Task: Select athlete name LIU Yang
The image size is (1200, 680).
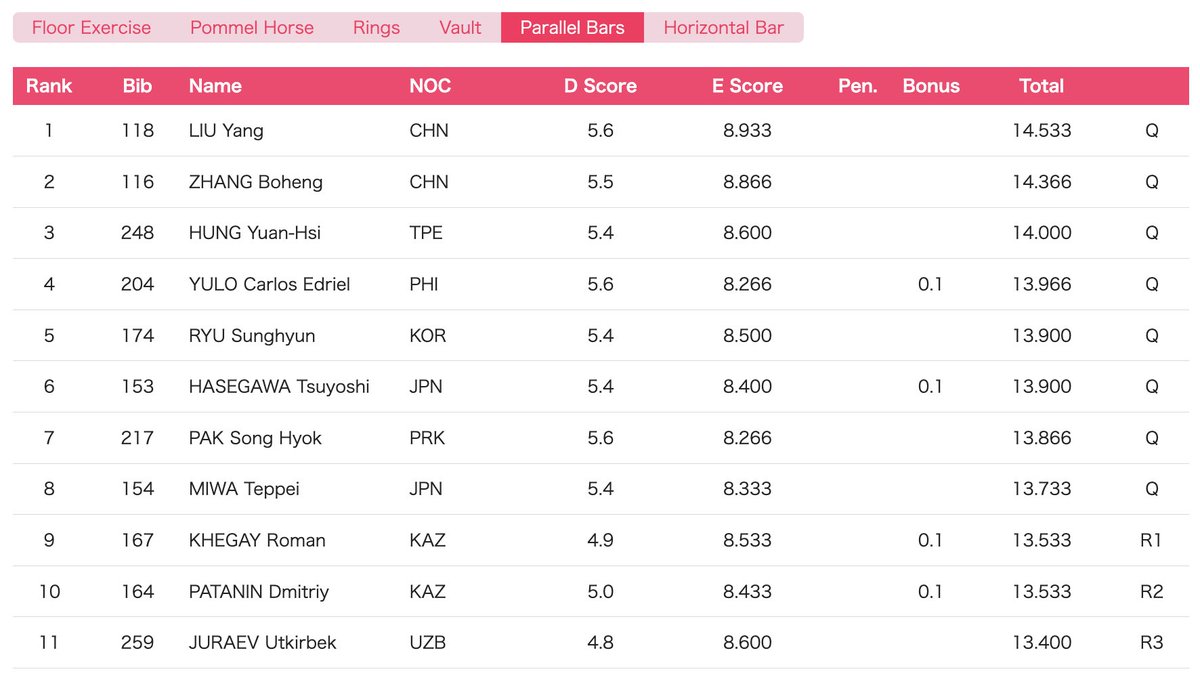Action: pyautogui.click(x=226, y=131)
